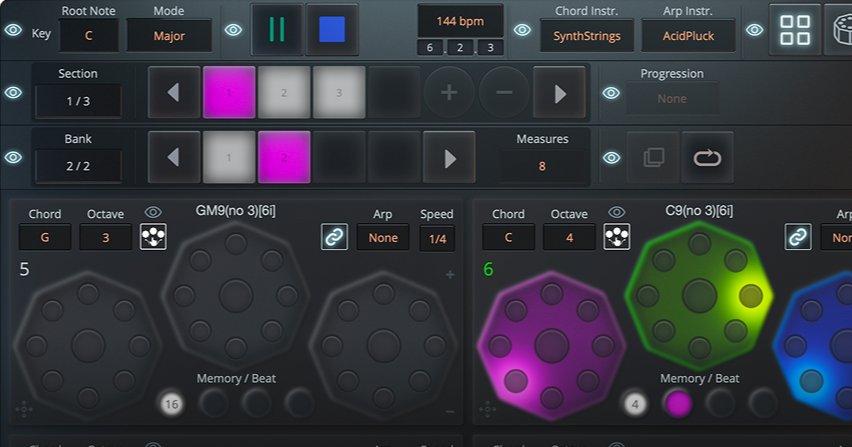The height and width of the screenshot is (447, 852).
Task: Click the 144 bpm tempo field
Action: (x=460, y=21)
